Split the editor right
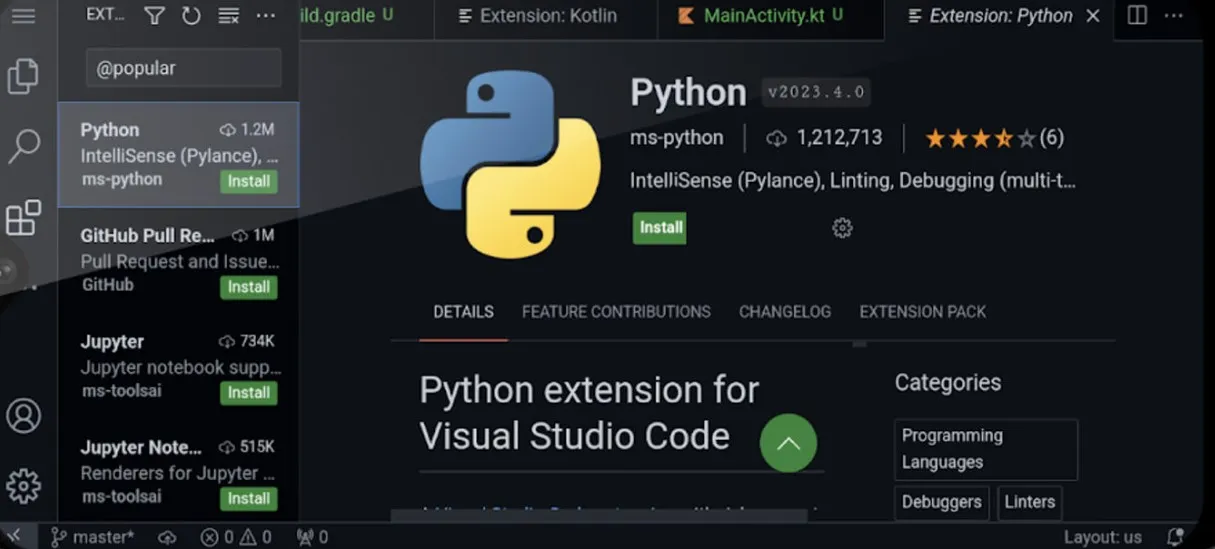Viewport: 1215px width, 549px height. (x=1138, y=15)
